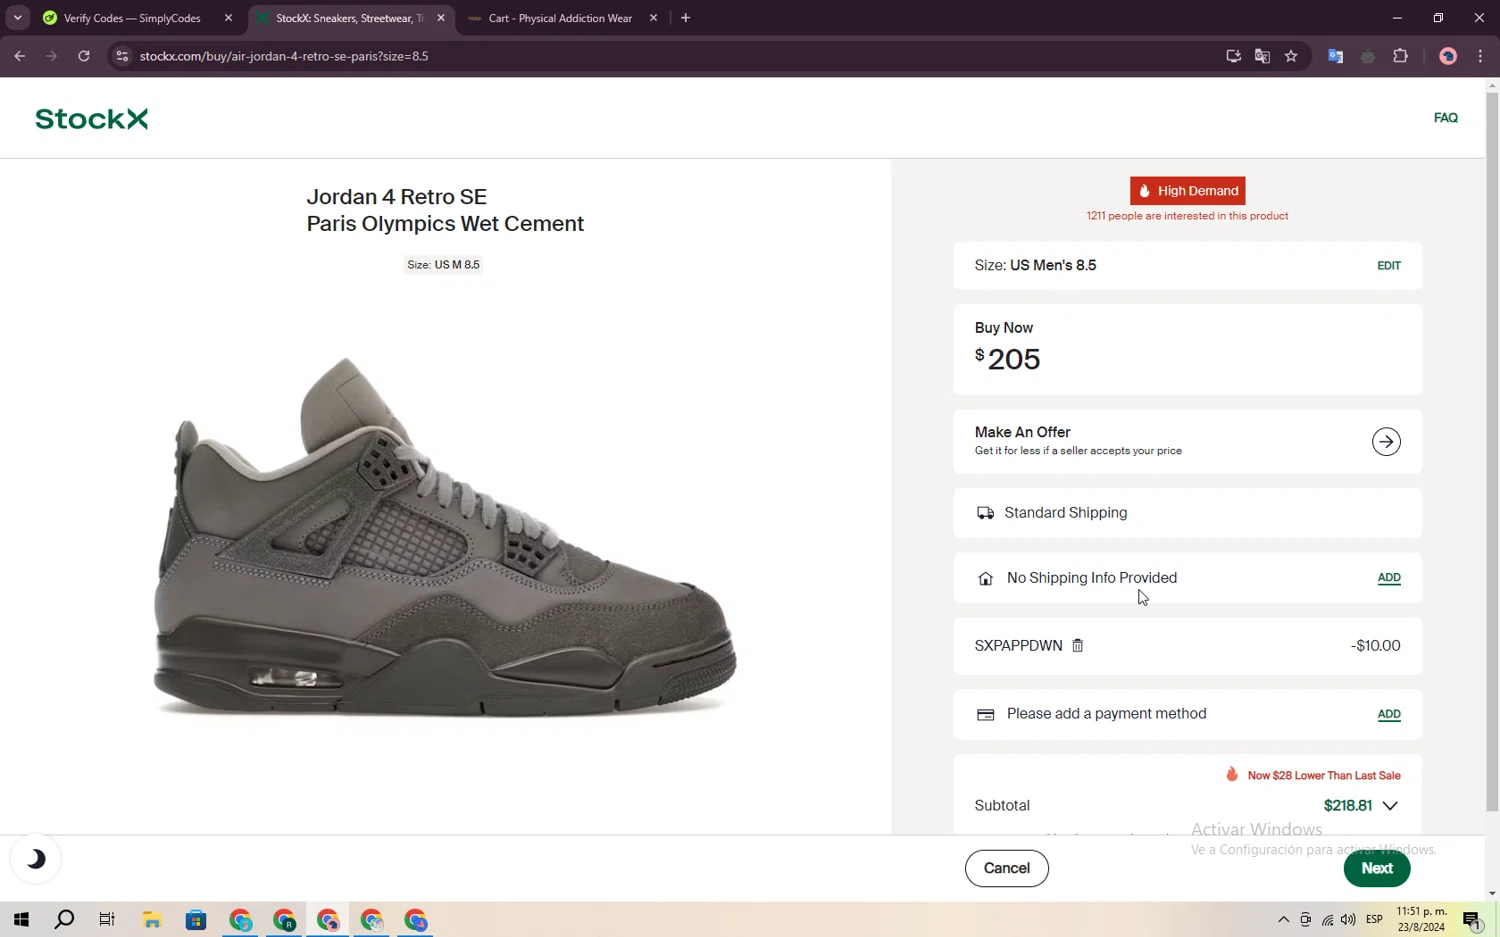Screen dimensions: 1500x937
Task: Expand the Subtotal breakdown chevron
Action: [x=1390, y=806]
